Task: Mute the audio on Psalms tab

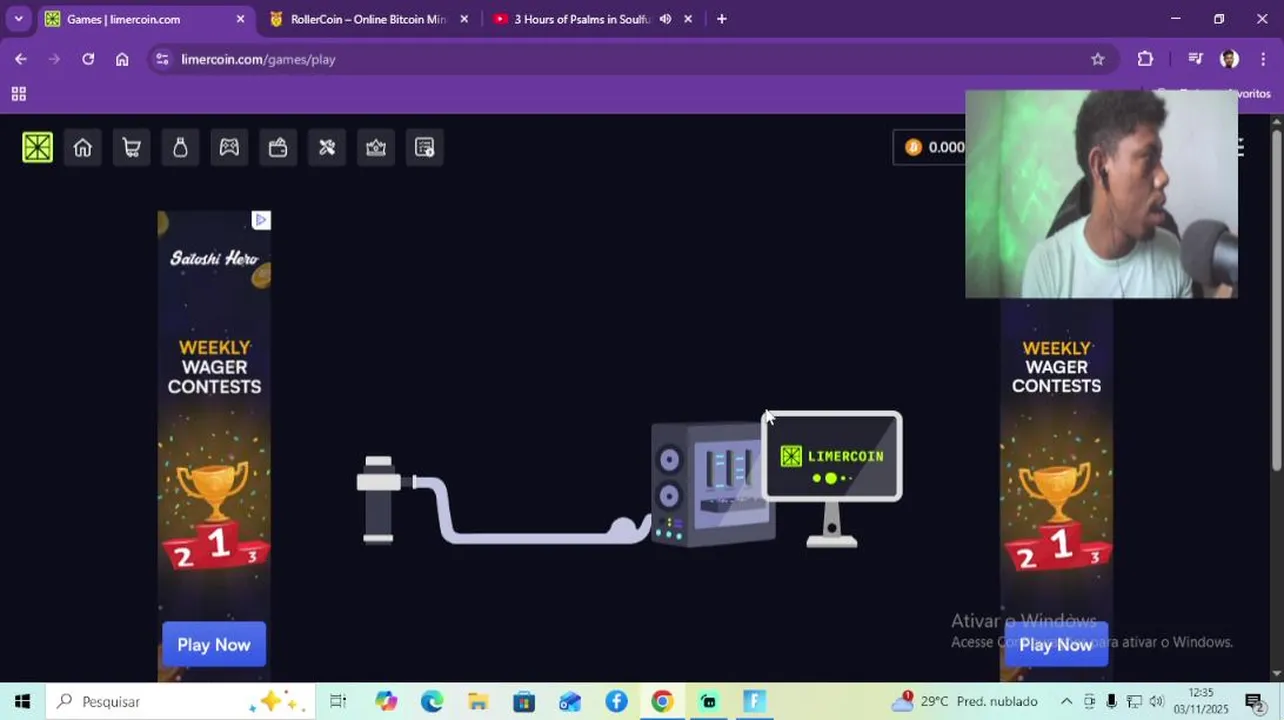Action: [x=665, y=19]
